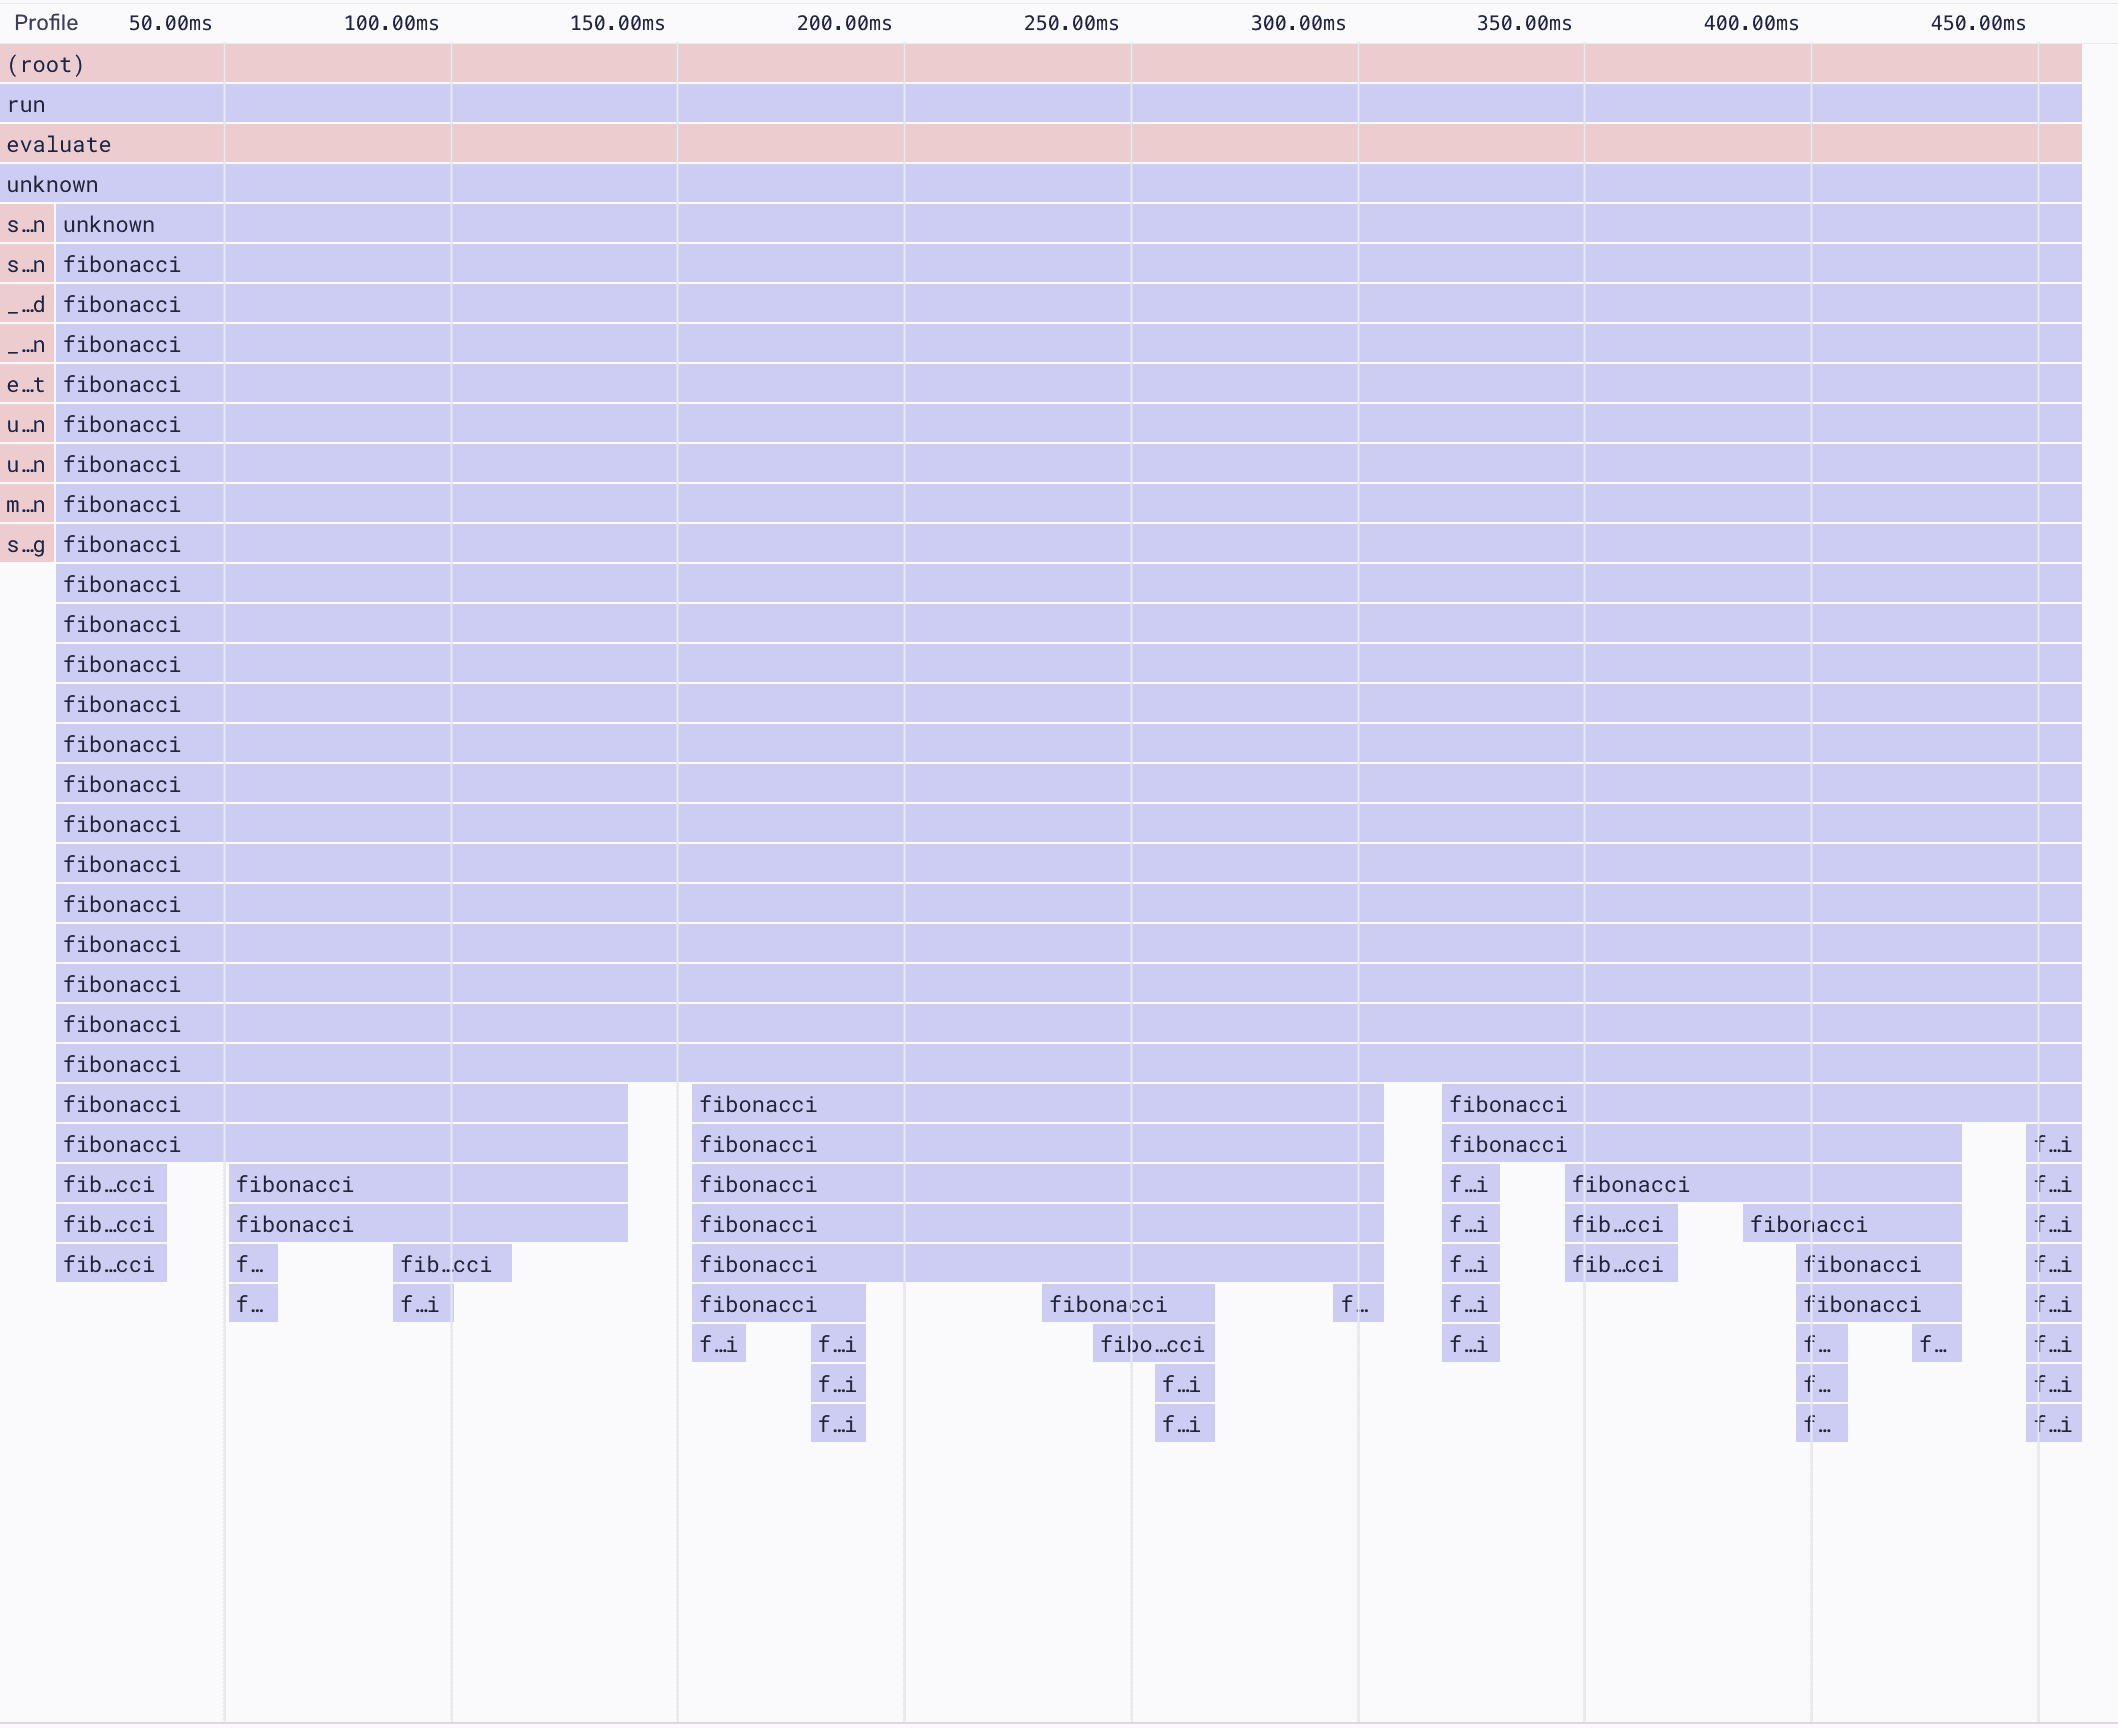Select the deepest bottom-left fibonacci call frame
Image resolution: width=2118 pixels, height=1728 pixels.
click(x=110, y=1264)
